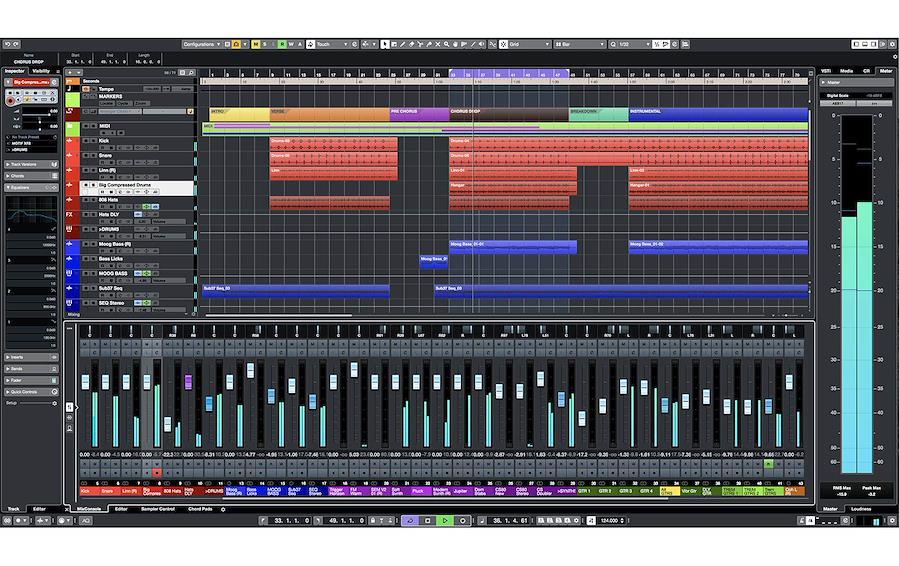Click the Undo arrow in the top toolbar
This screenshot has width=899, height=566.
(8, 44)
